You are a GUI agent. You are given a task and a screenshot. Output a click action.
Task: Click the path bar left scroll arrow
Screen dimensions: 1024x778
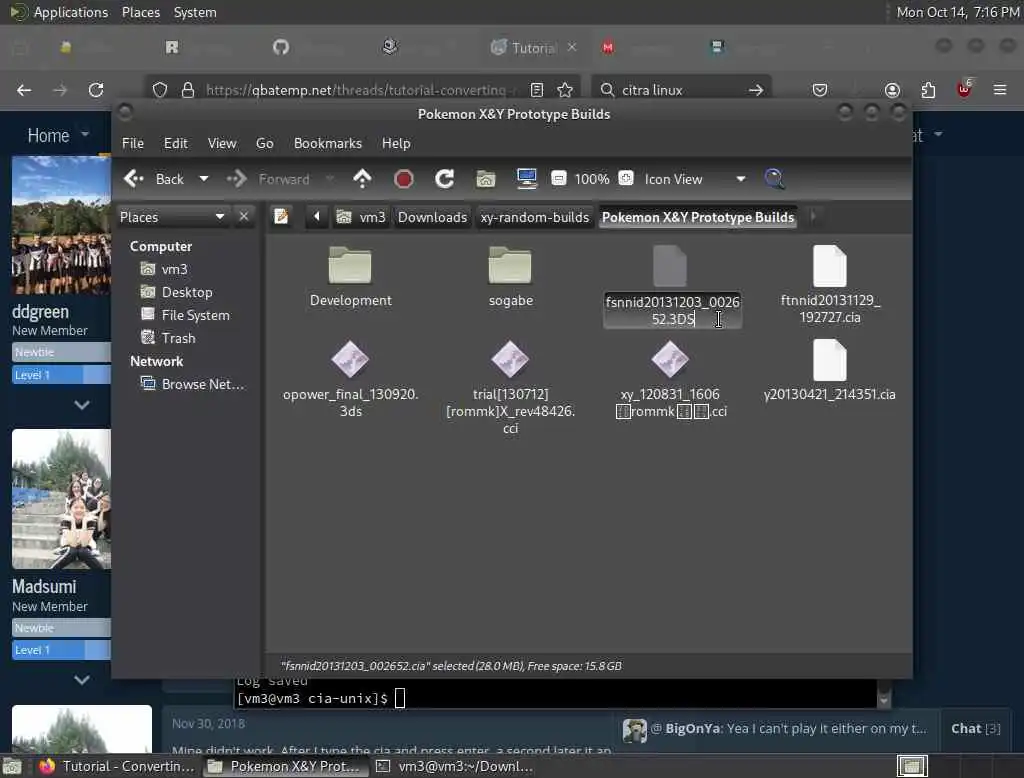click(x=317, y=216)
